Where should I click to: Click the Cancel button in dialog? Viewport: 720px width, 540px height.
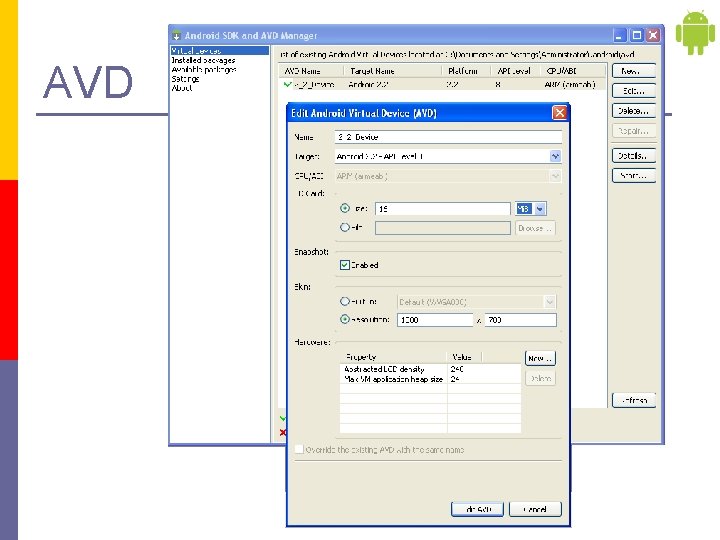pyautogui.click(x=535, y=509)
